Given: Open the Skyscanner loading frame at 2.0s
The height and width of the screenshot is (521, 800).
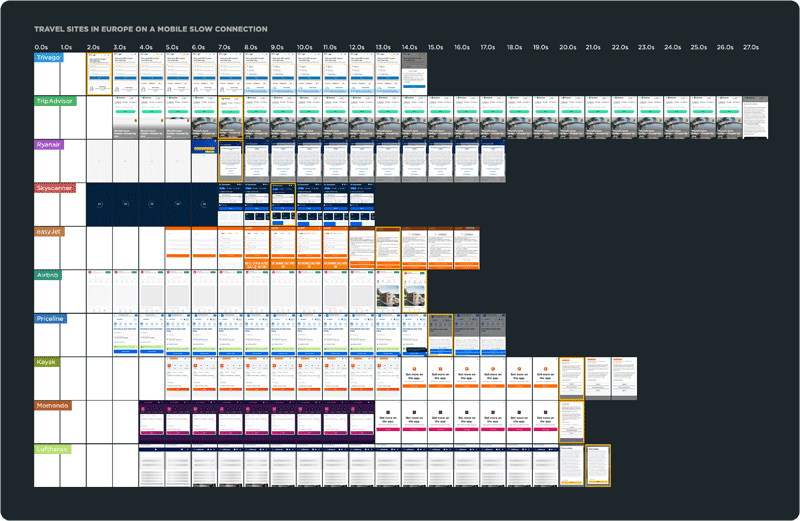Looking at the screenshot, I should (x=99, y=205).
